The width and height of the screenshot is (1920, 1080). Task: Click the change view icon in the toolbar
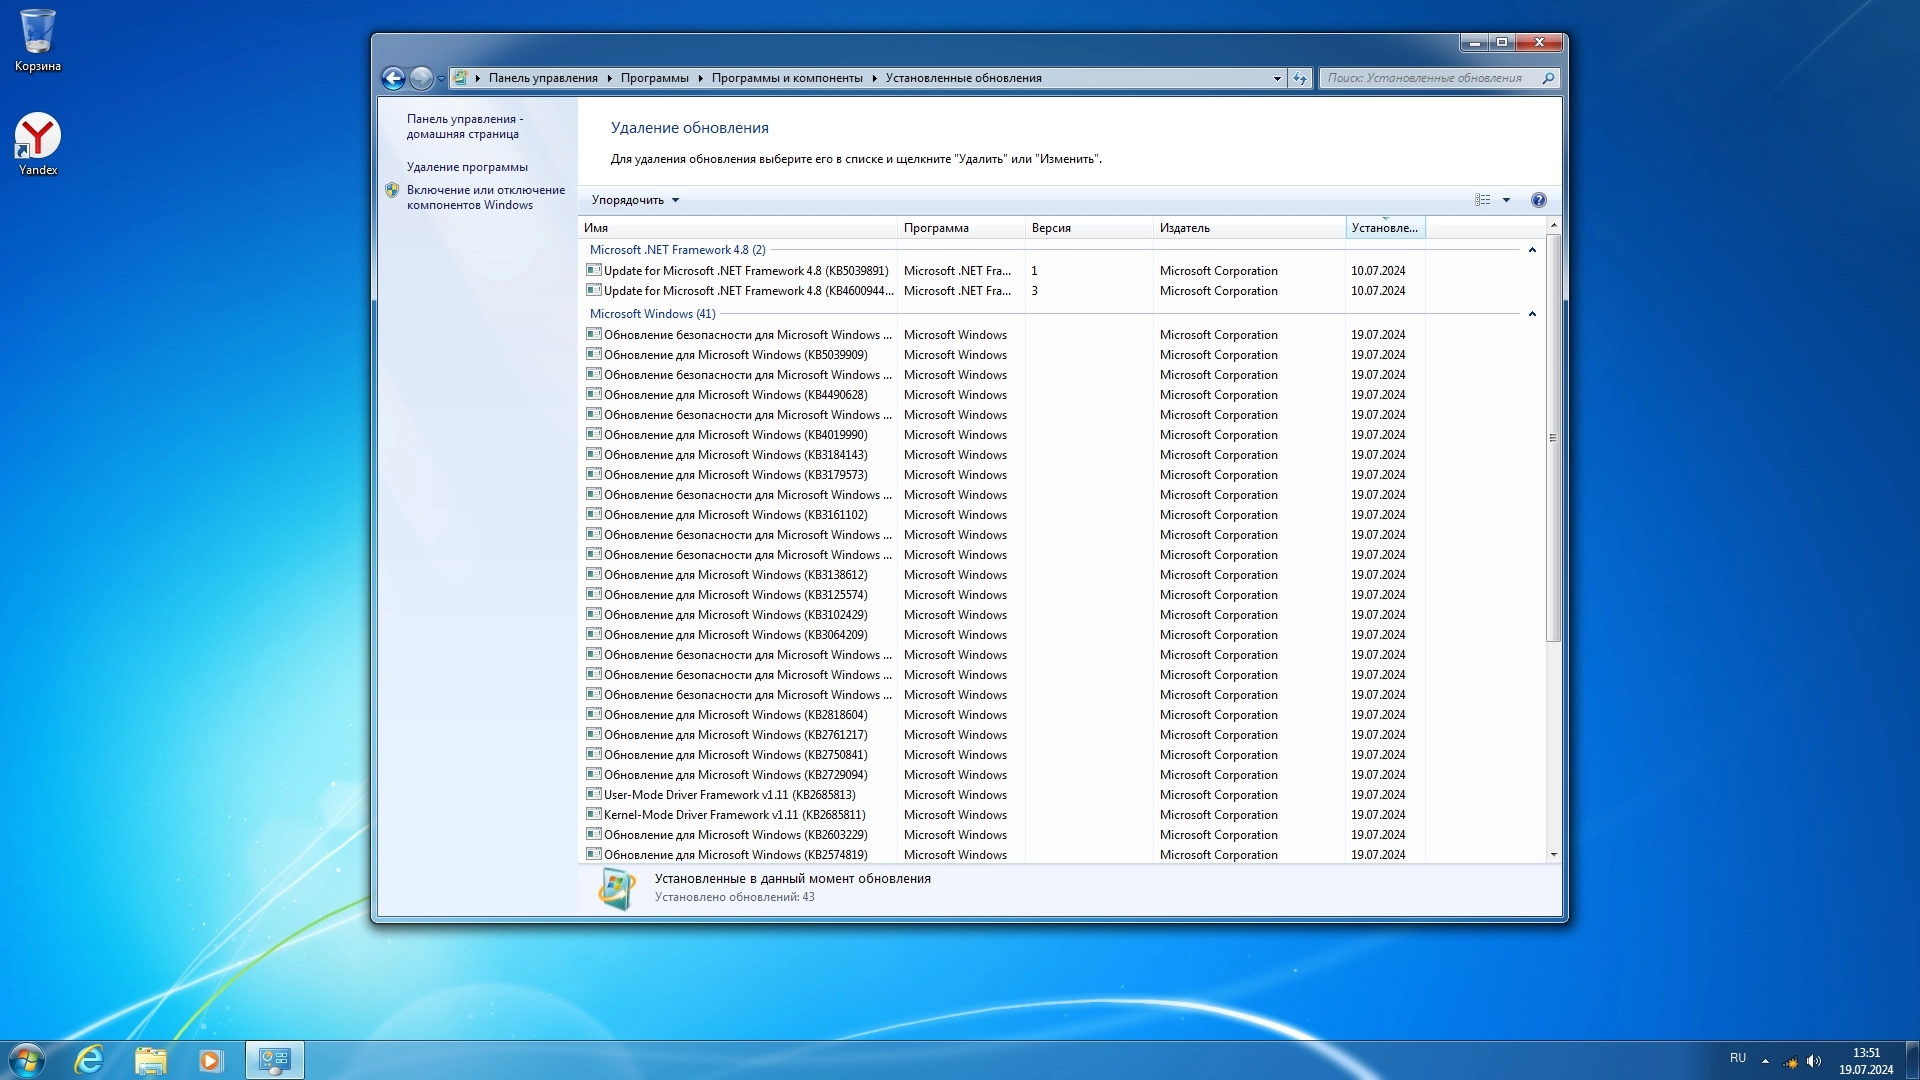pyautogui.click(x=1482, y=200)
